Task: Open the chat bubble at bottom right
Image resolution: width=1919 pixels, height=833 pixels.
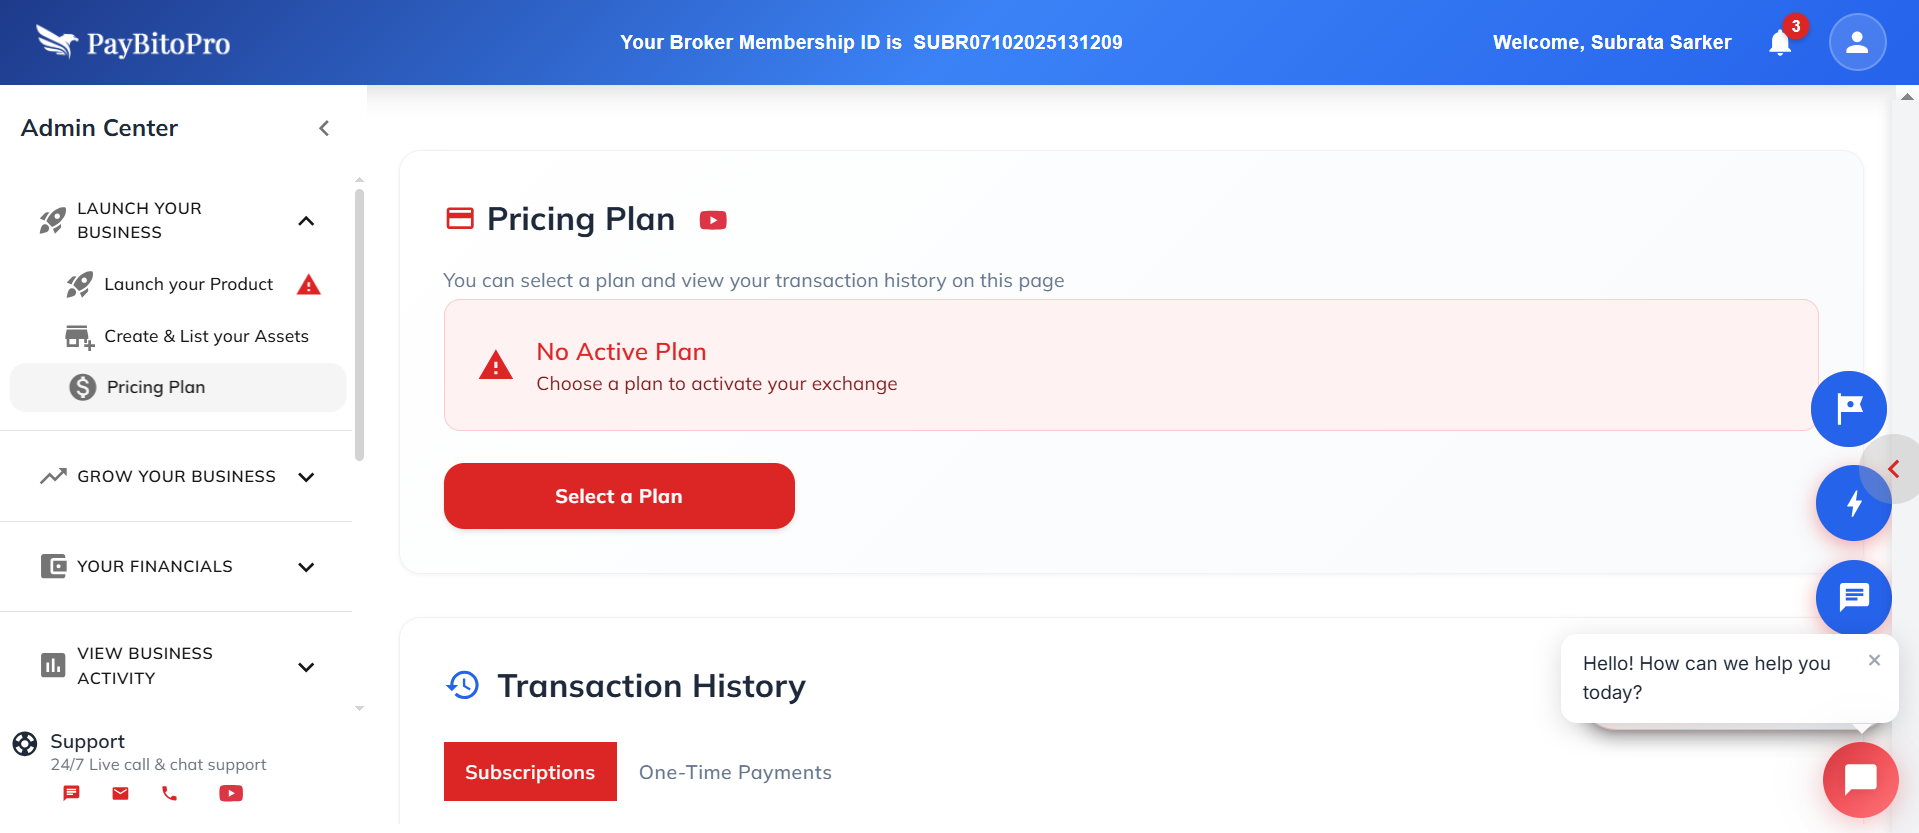Action: click(1859, 779)
